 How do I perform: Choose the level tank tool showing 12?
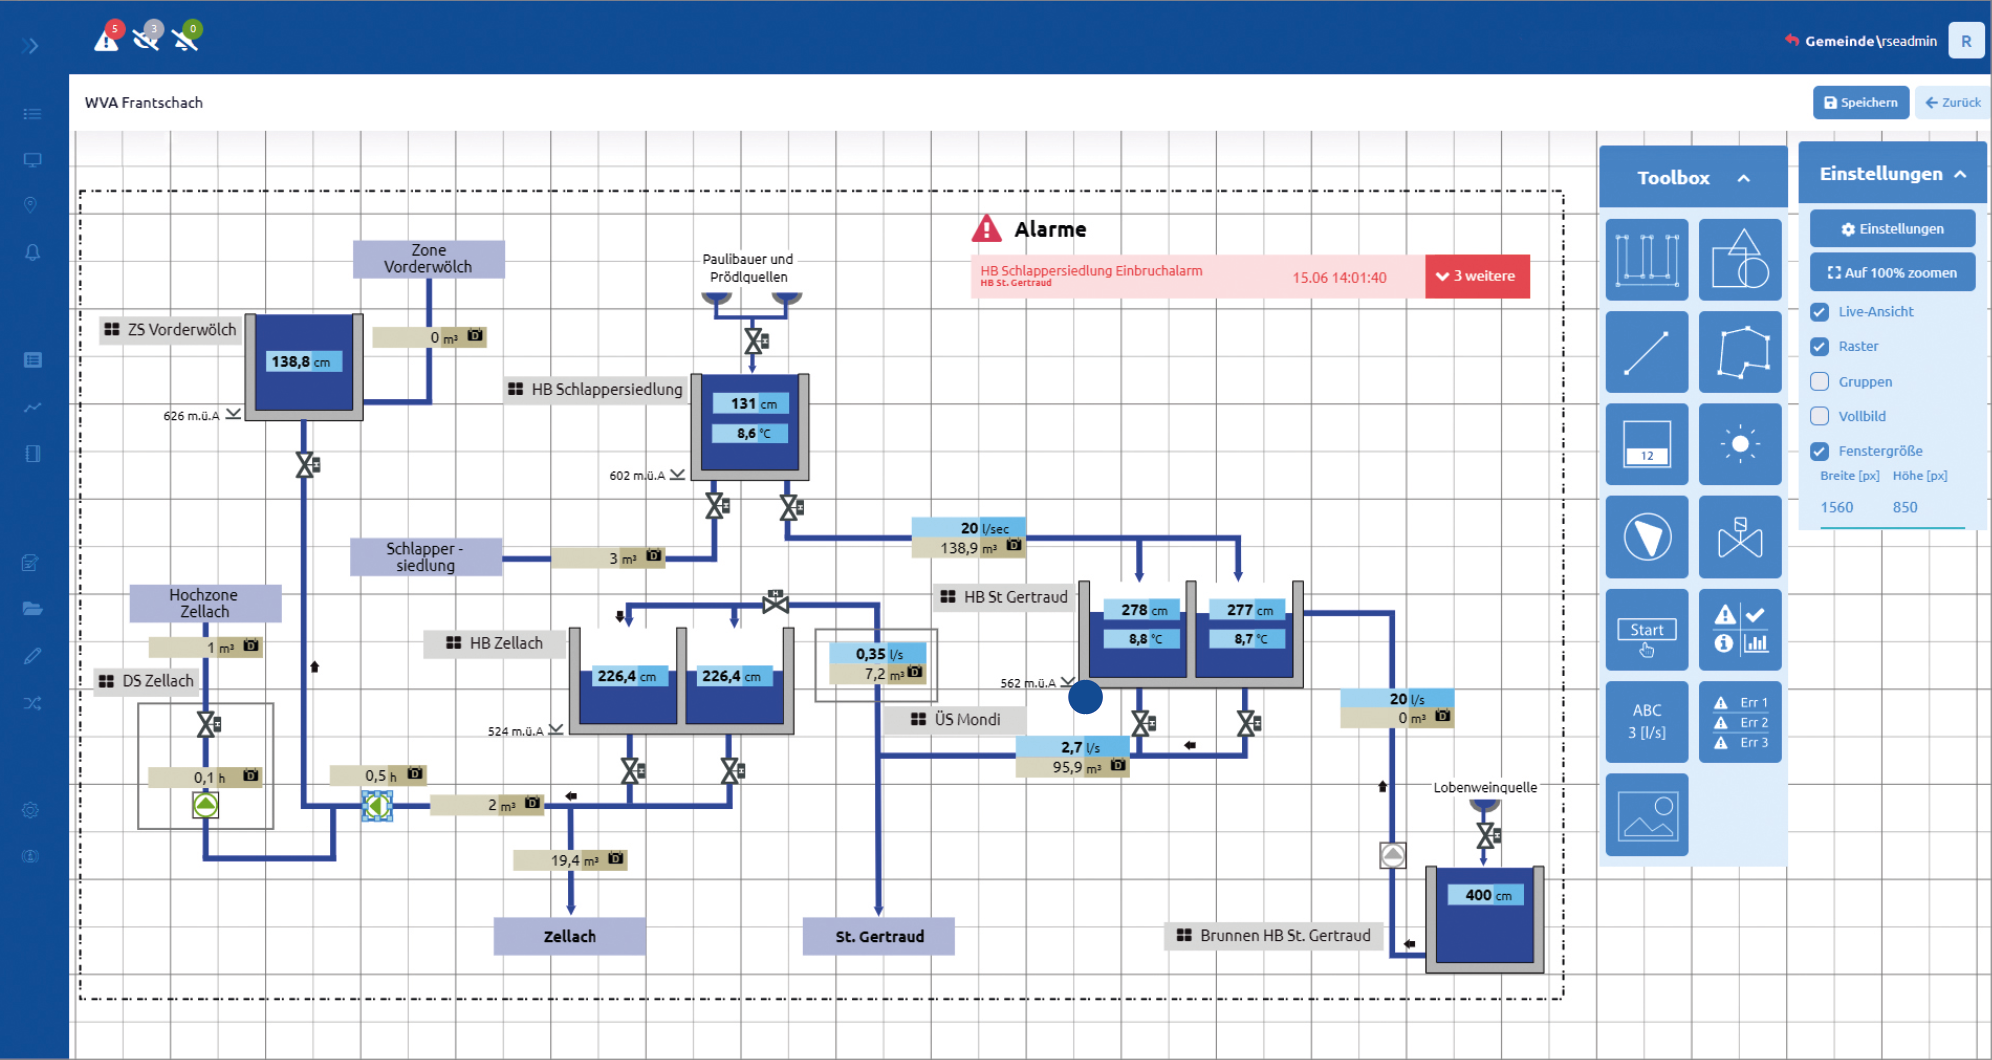click(x=1646, y=444)
